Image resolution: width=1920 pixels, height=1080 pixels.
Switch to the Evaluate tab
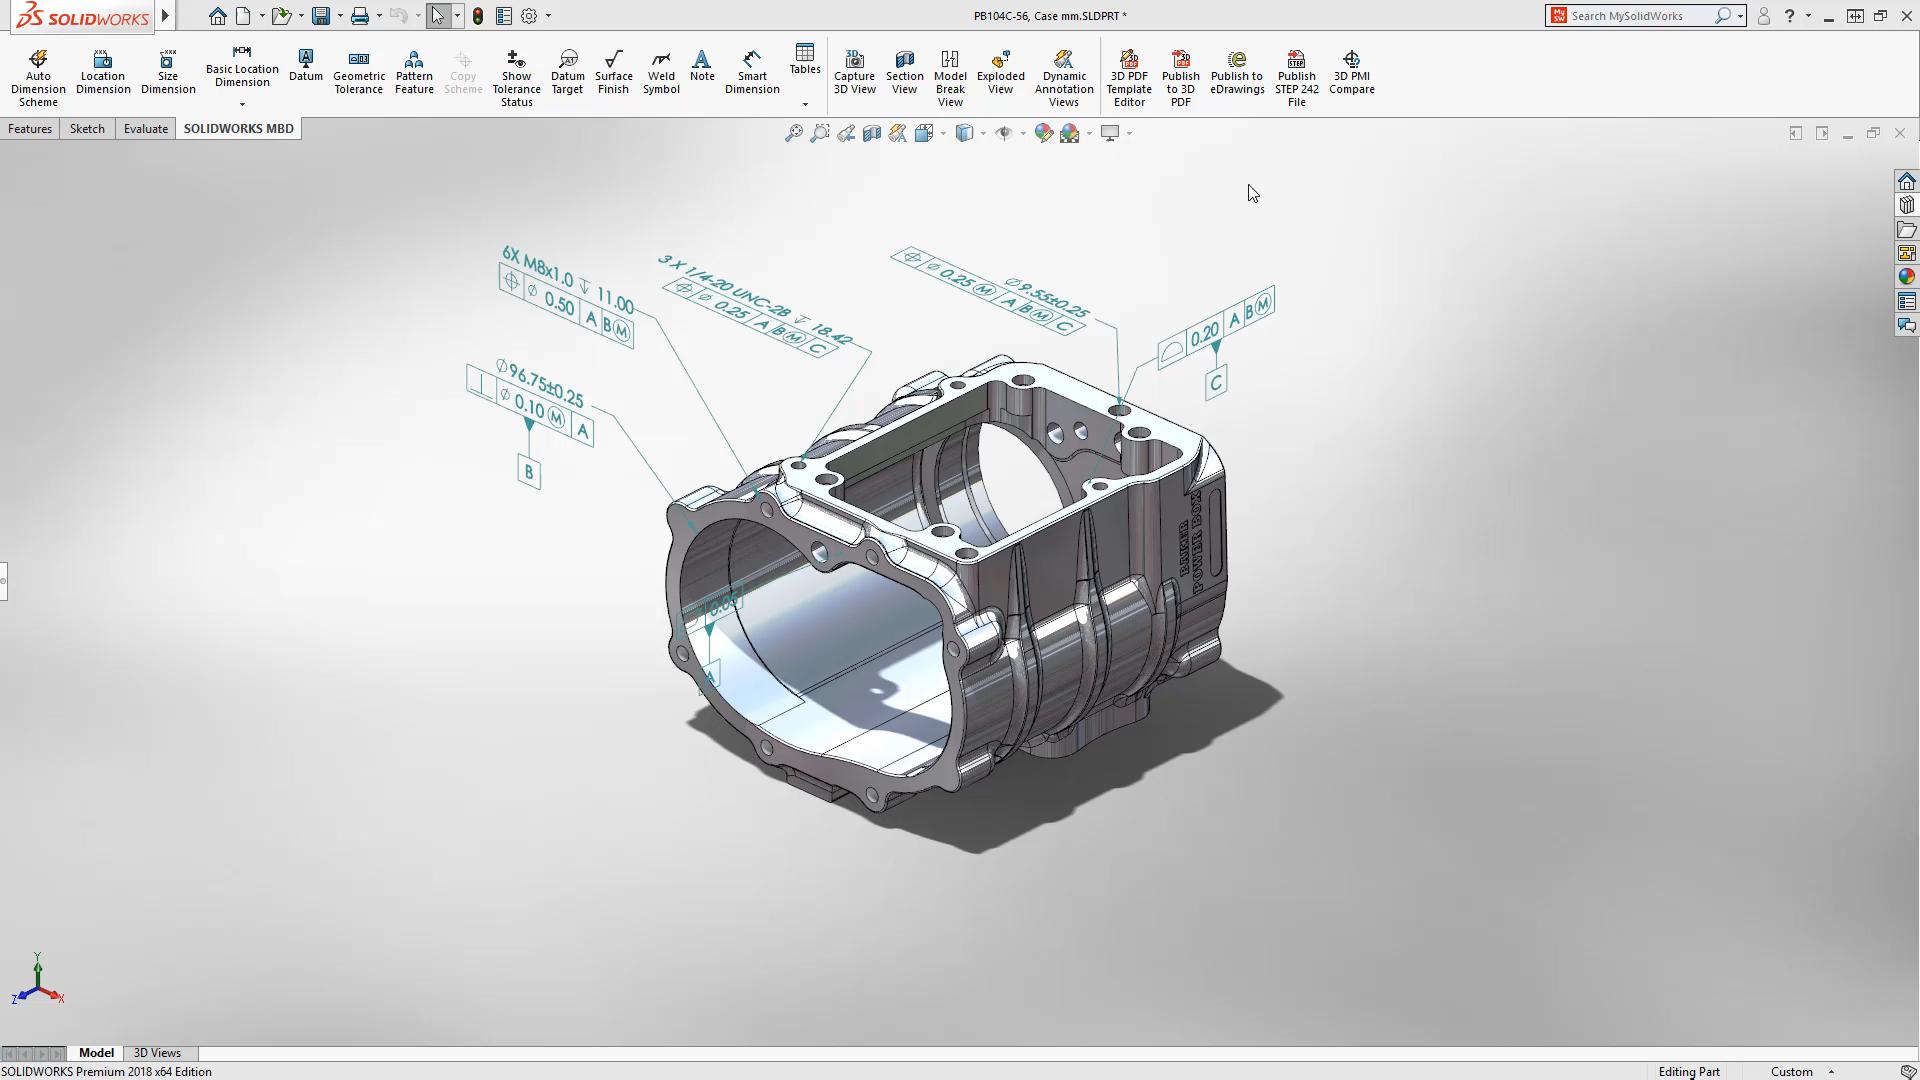coord(145,129)
